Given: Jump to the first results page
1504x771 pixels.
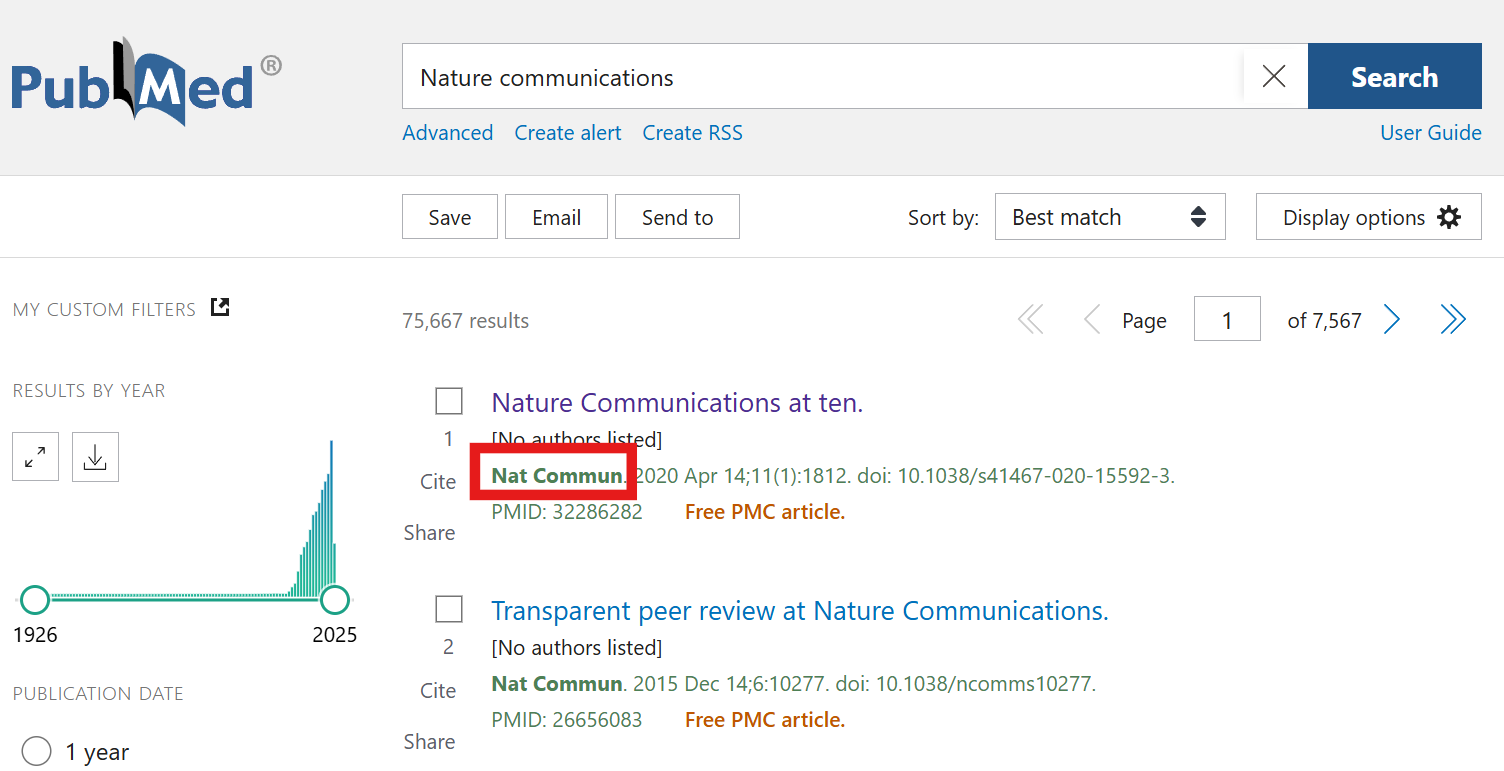Looking at the screenshot, I should pyautogui.click(x=1030, y=320).
